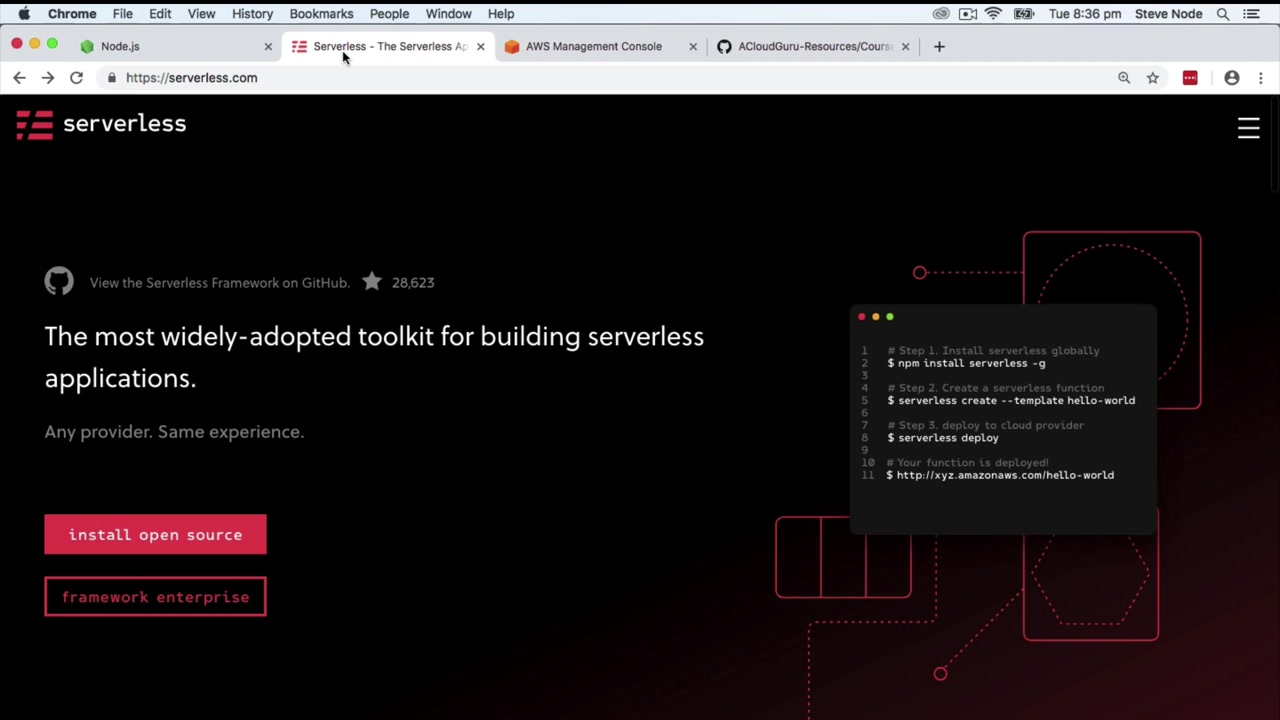This screenshot has height=720, width=1280.
Task: Close the Node.js tab
Action: [268, 46]
